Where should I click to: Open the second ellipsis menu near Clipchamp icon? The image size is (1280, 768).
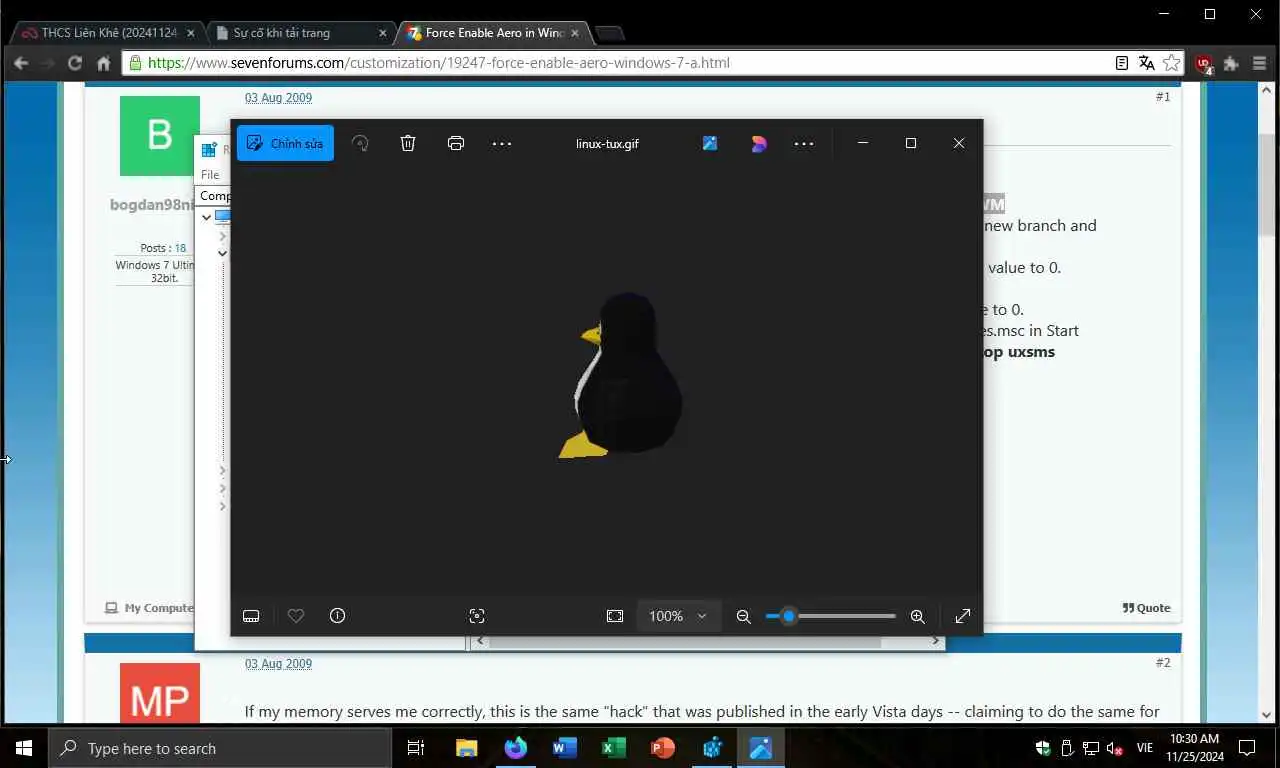tap(804, 143)
